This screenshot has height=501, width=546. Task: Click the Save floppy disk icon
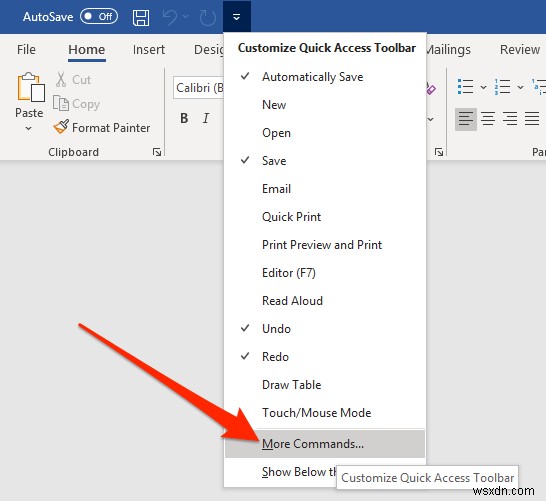[141, 17]
